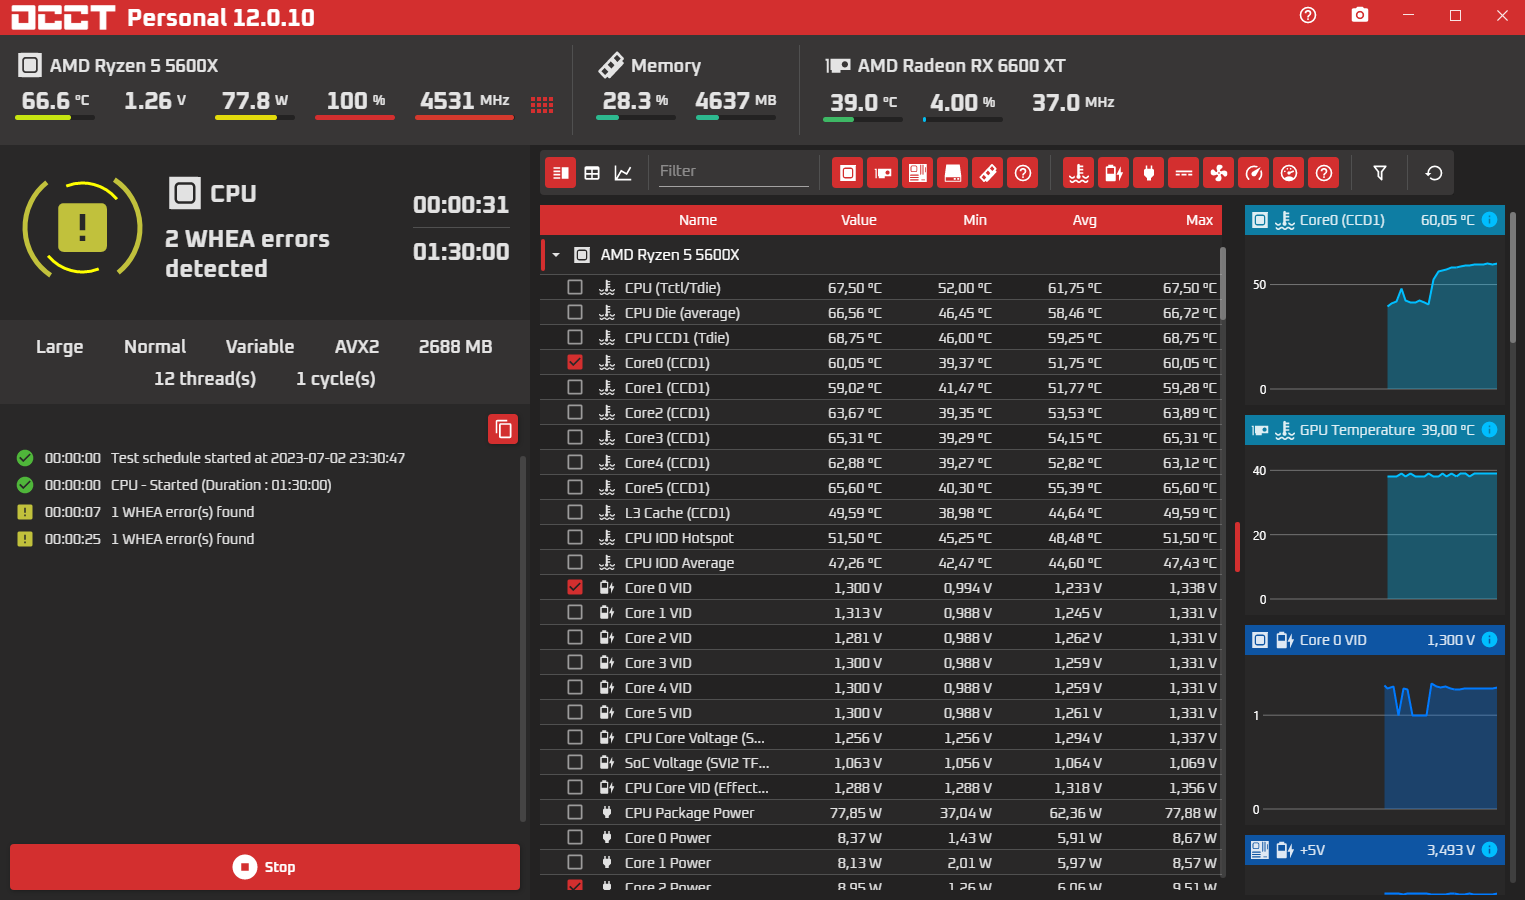Click the Memory summary header
The image size is (1525, 900).
coord(650,66)
